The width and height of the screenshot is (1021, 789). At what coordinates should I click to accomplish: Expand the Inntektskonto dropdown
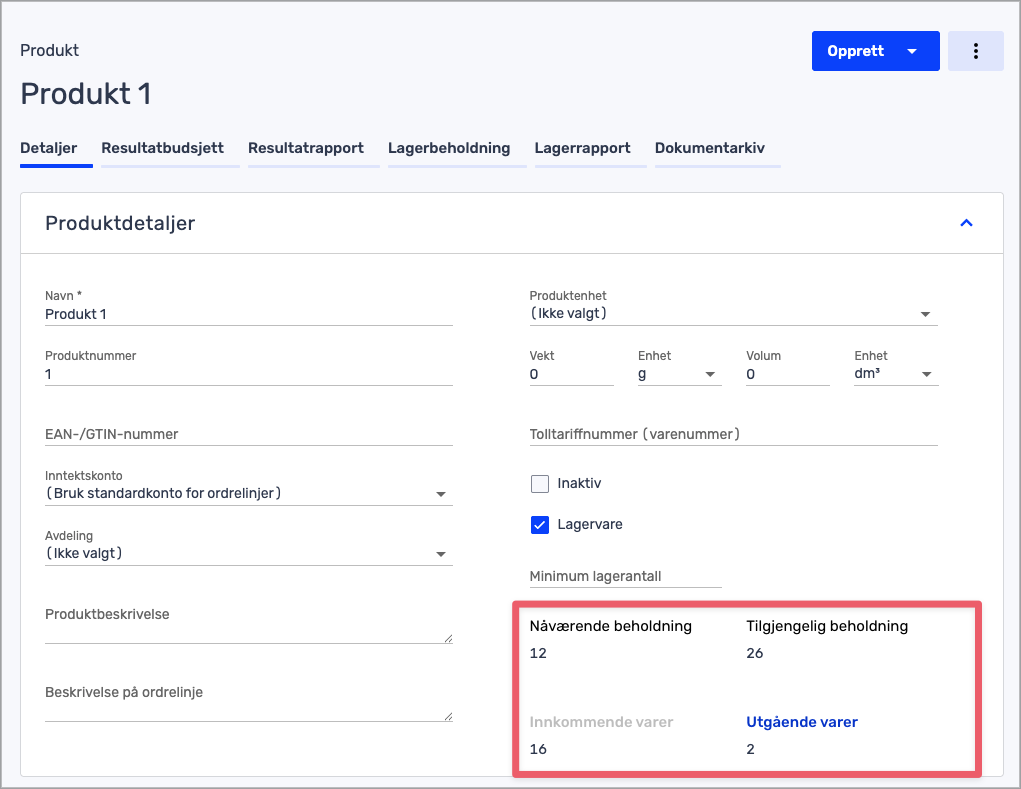[x=248, y=493]
